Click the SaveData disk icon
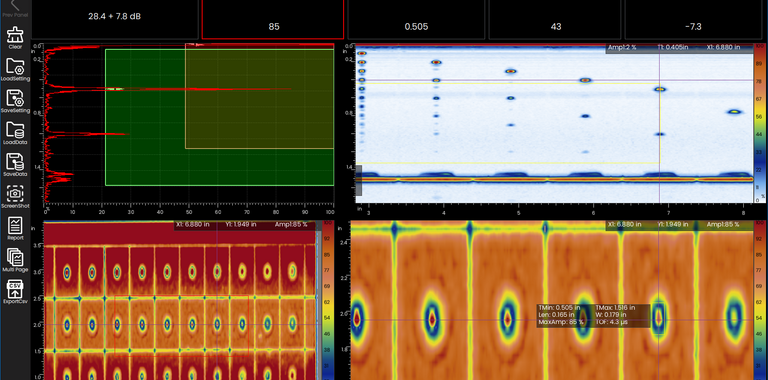 [15, 162]
